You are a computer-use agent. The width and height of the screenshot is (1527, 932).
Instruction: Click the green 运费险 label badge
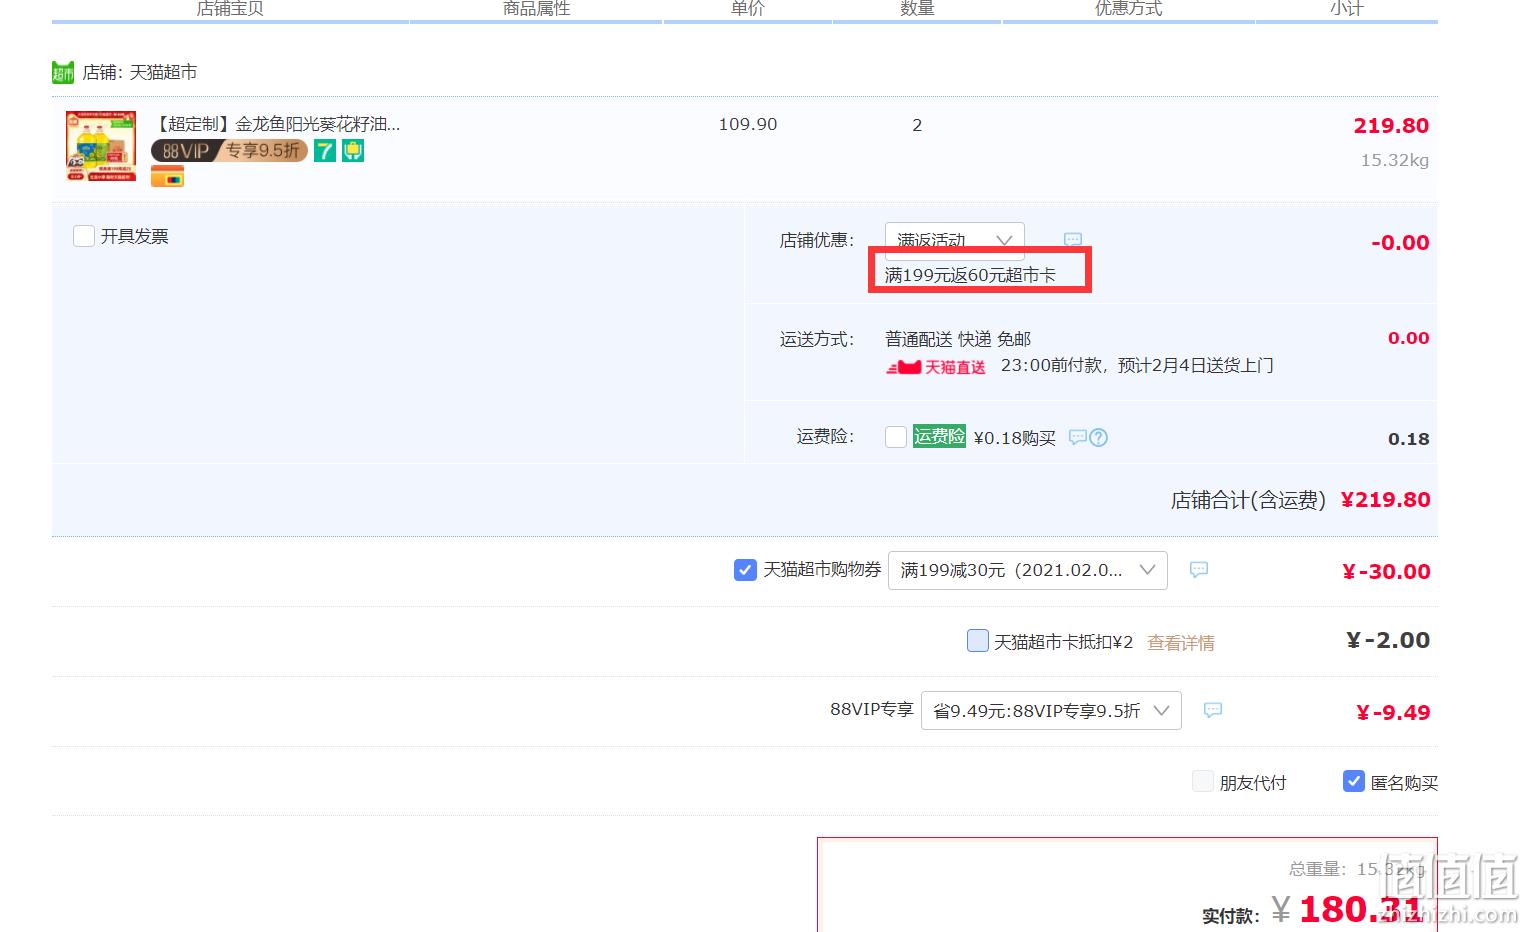[x=939, y=436]
